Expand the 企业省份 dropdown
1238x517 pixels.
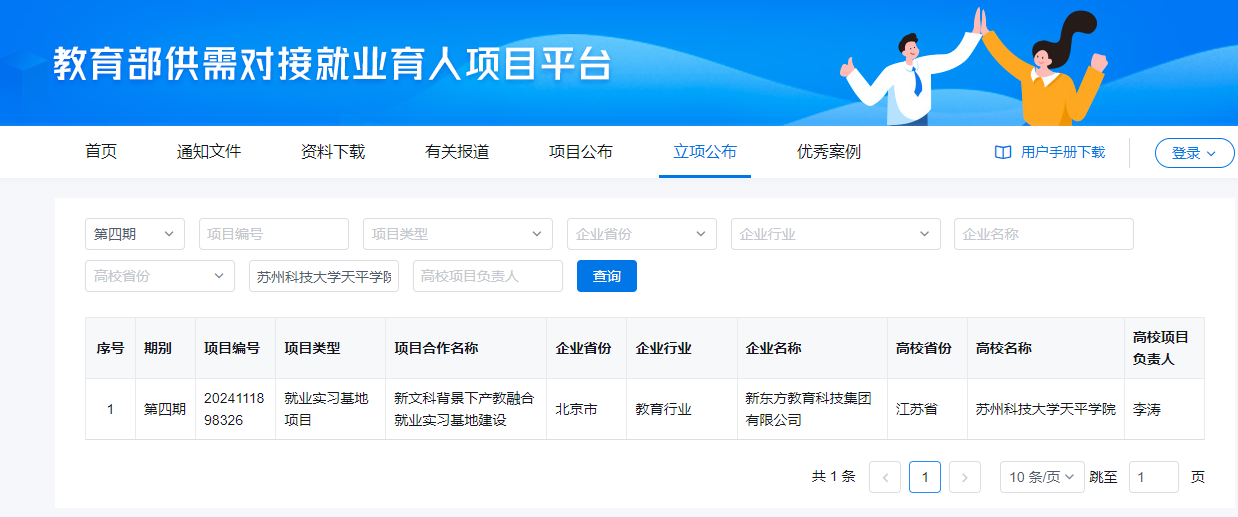pos(641,234)
